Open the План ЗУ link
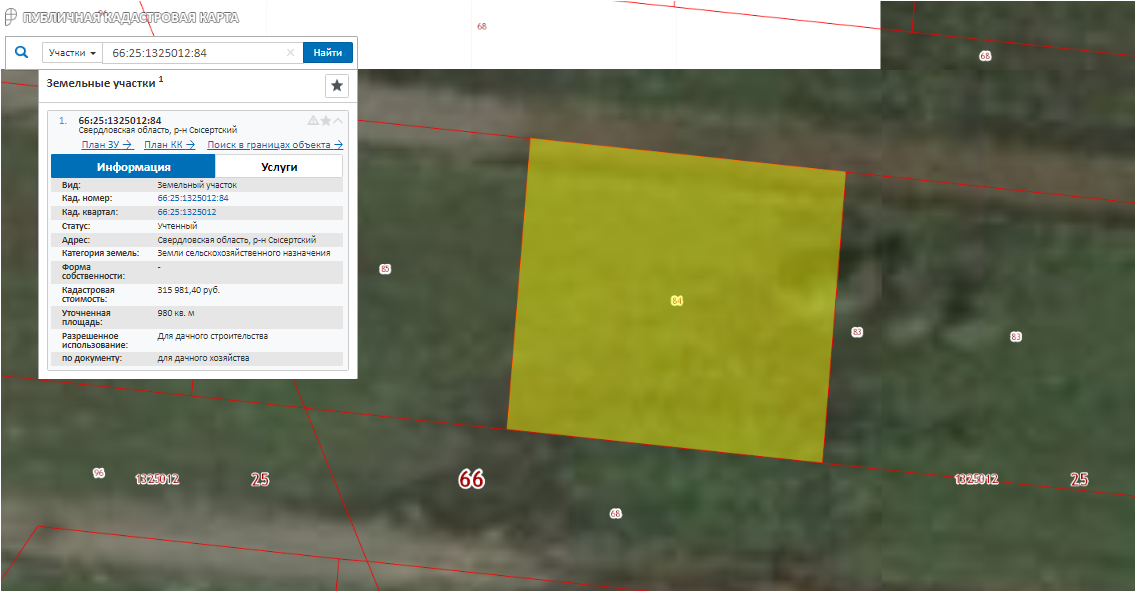This screenshot has height=592, width=1136. [106, 145]
